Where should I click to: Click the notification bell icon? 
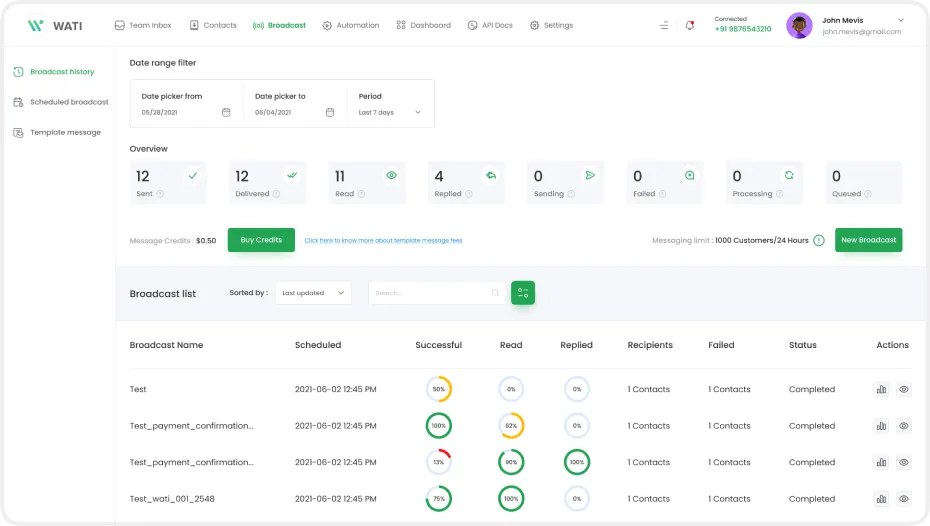pos(690,25)
